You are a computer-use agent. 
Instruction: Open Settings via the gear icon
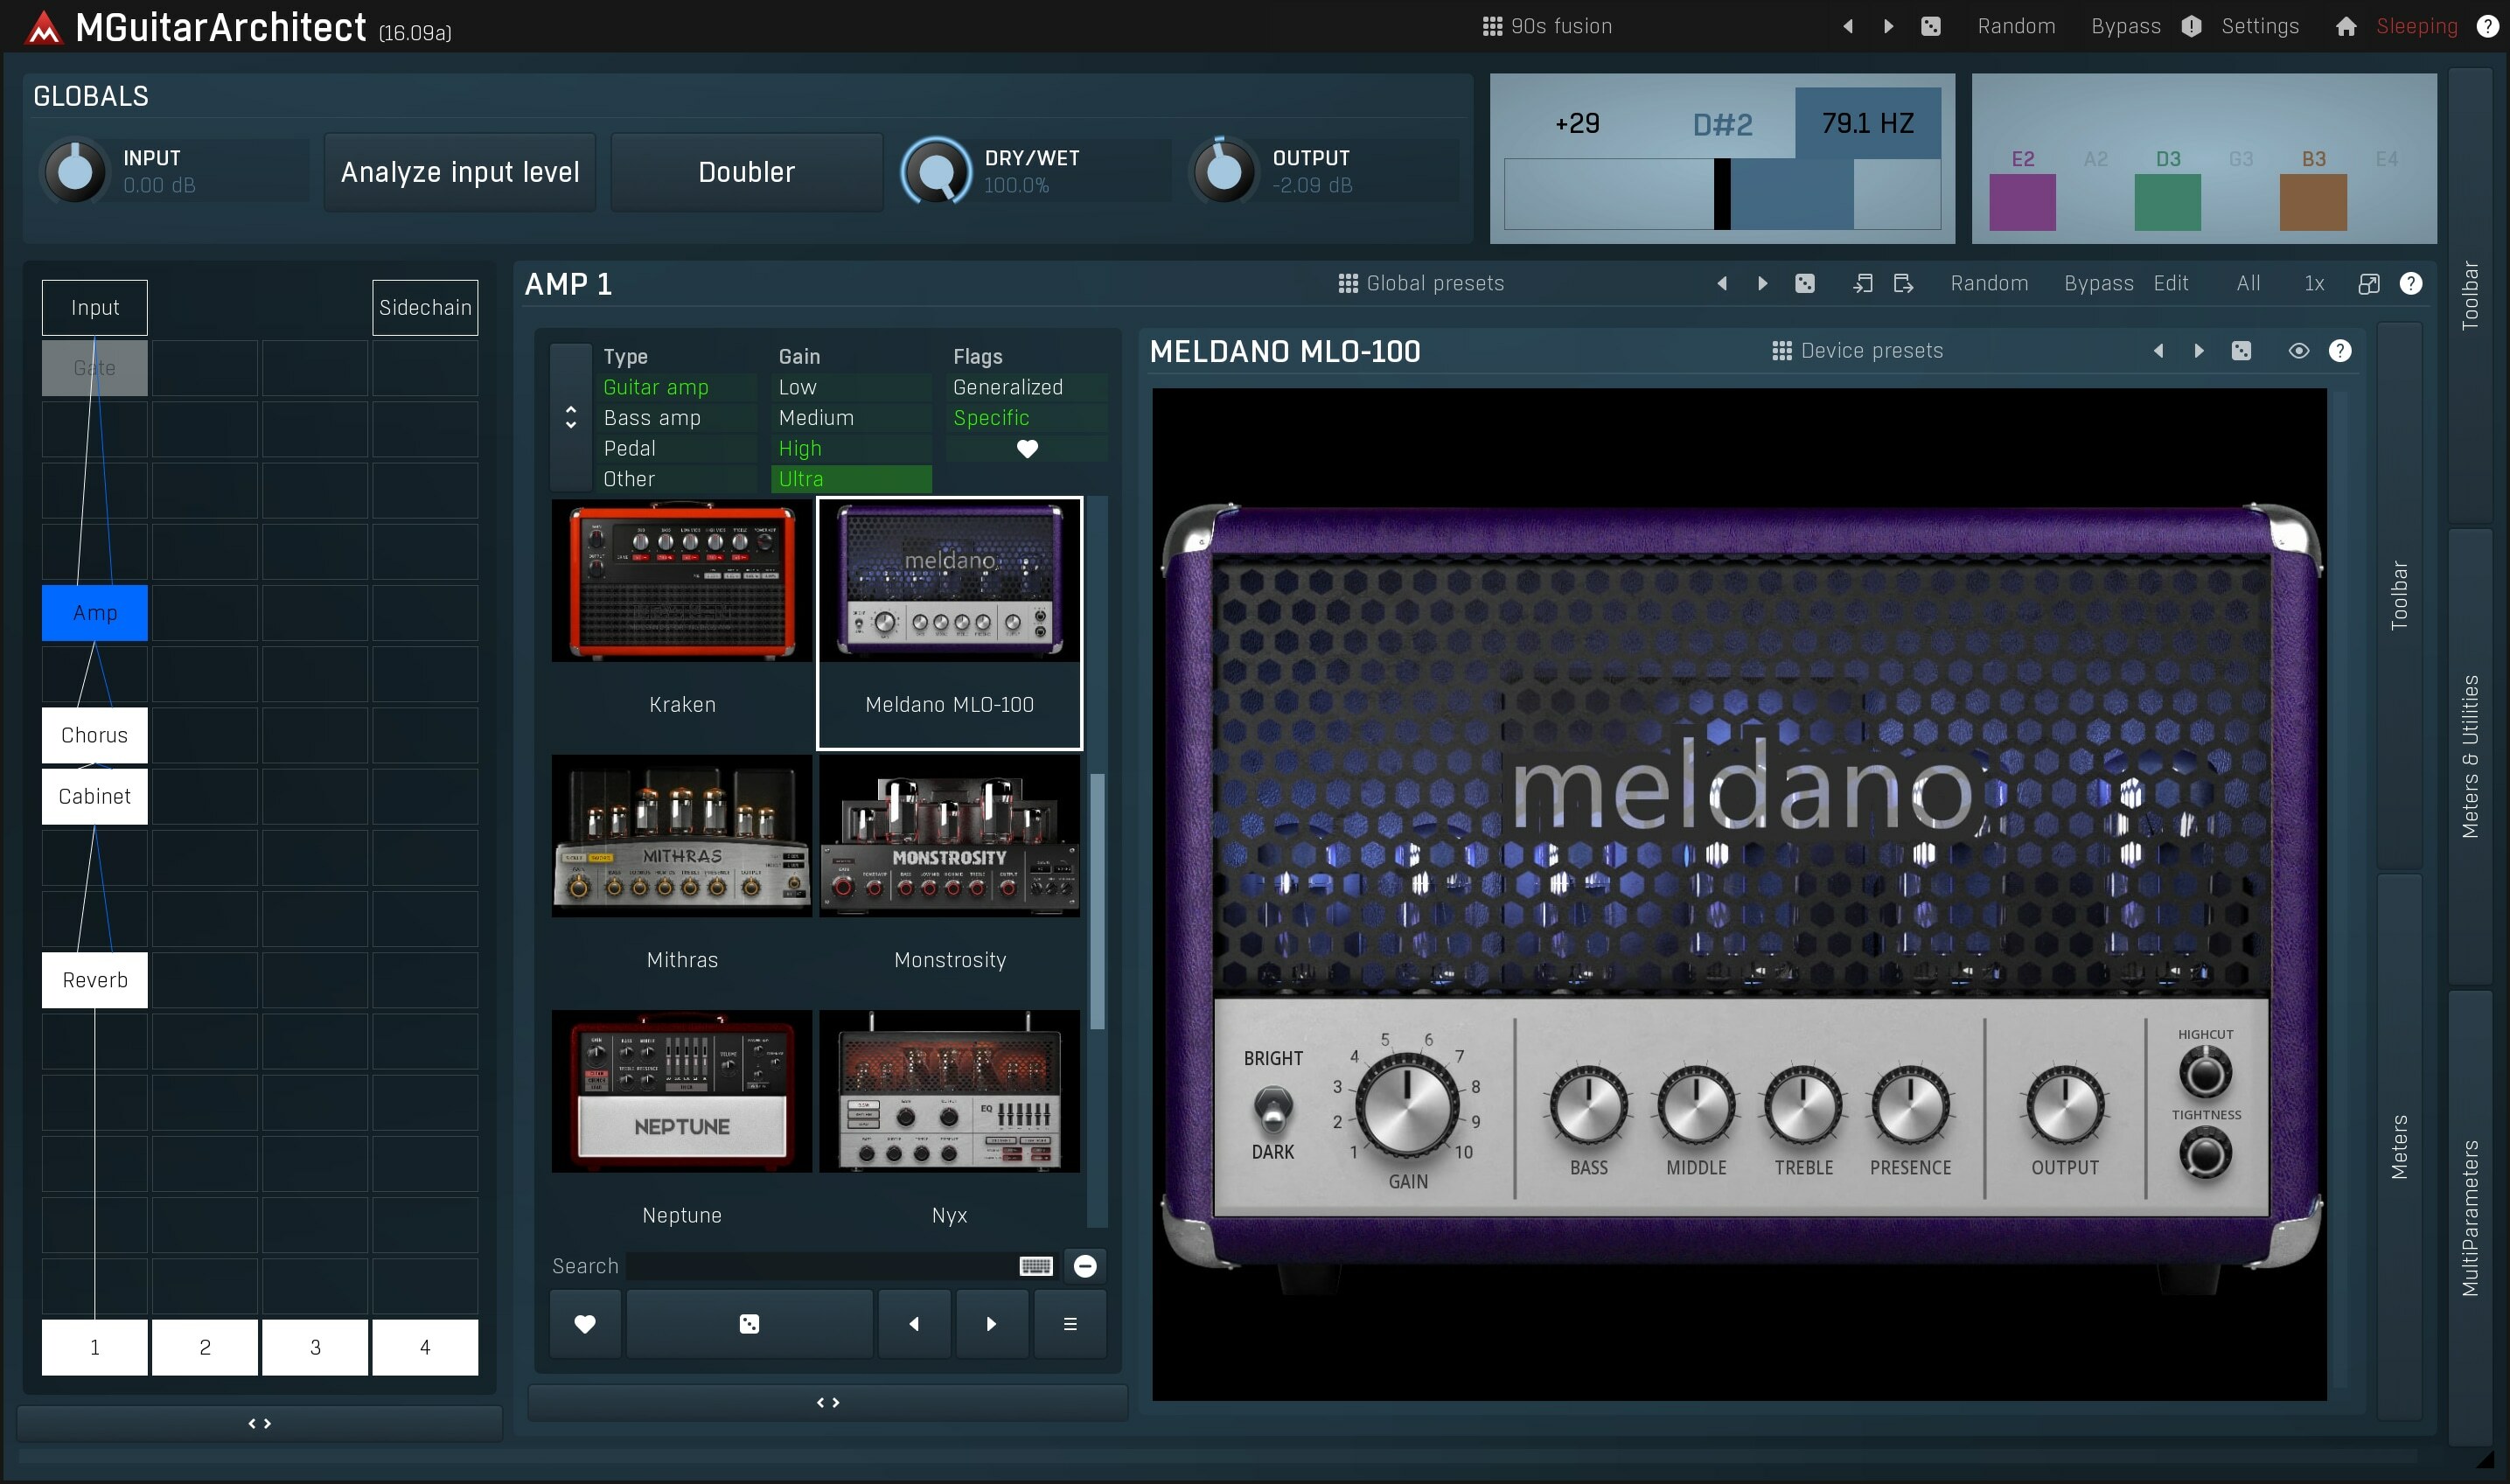pyautogui.click(x=2262, y=26)
